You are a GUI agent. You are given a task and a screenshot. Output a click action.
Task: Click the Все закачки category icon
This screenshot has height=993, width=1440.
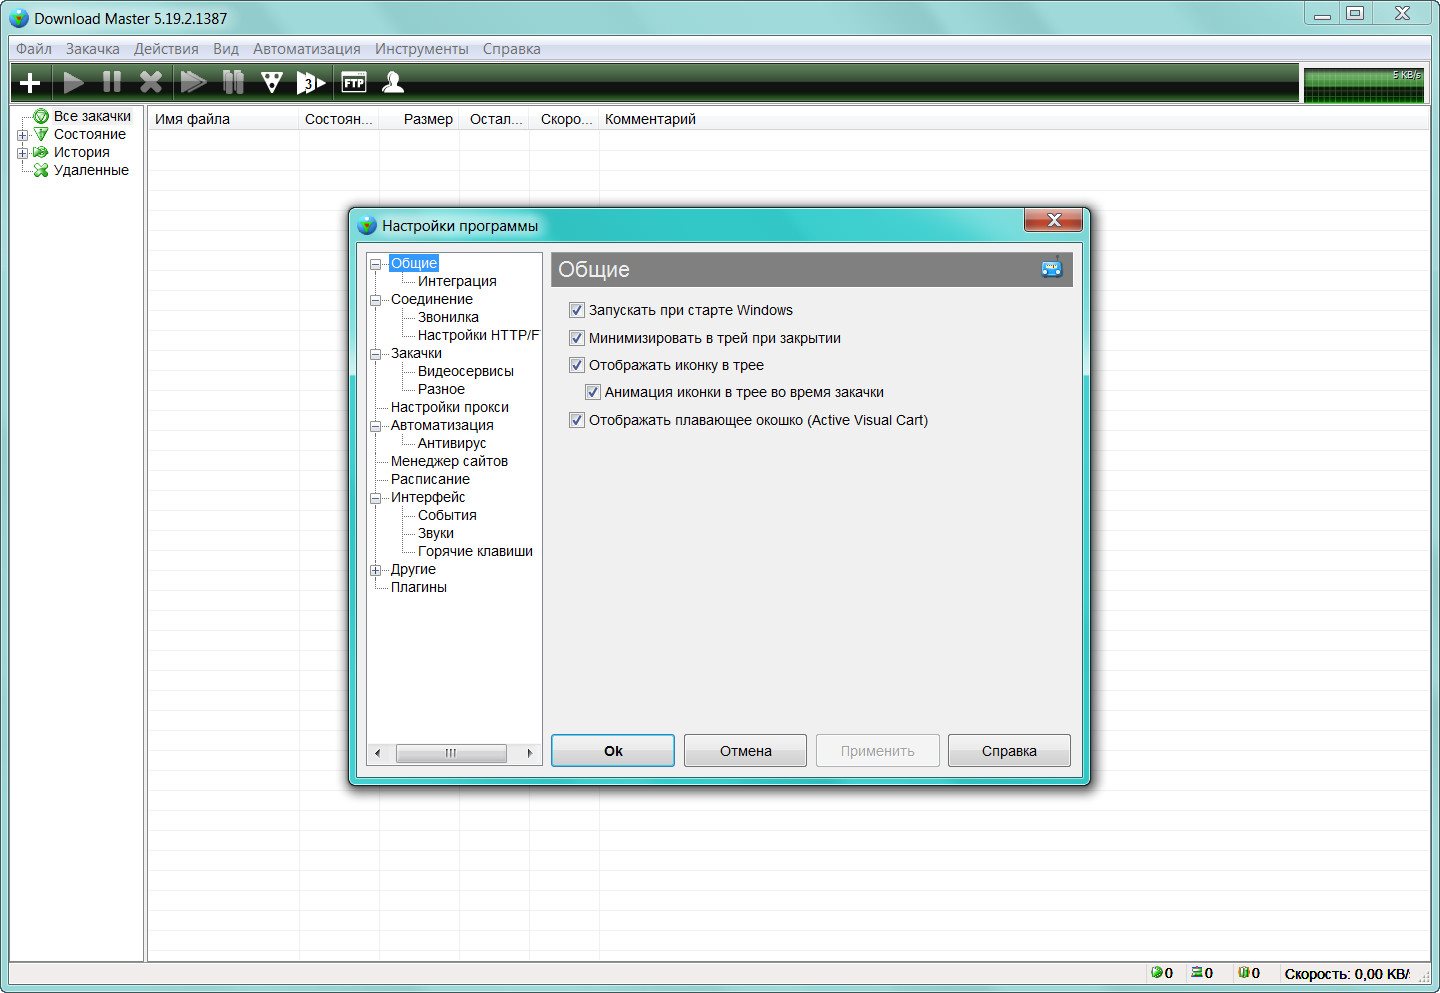(x=41, y=116)
